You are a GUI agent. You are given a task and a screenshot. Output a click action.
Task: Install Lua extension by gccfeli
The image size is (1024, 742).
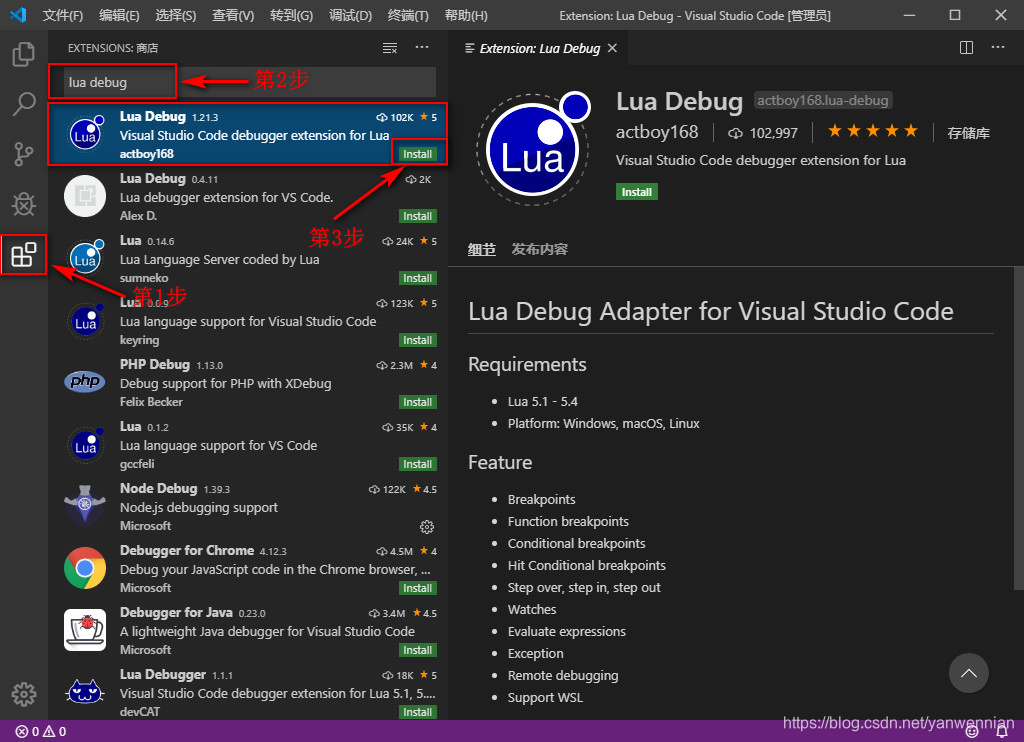[x=417, y=464]
